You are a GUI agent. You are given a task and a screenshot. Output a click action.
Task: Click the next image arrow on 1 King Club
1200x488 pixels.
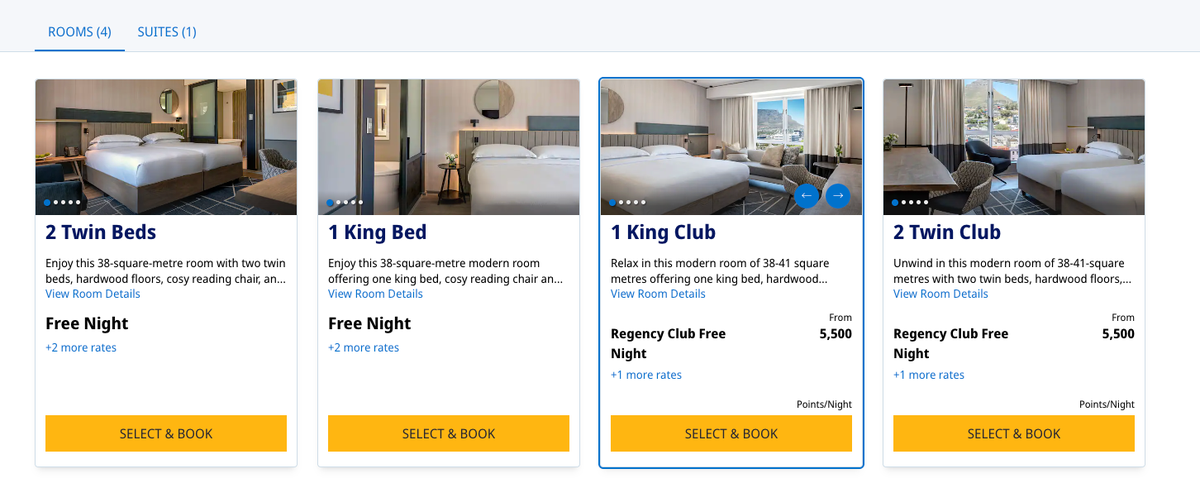(838, 196)
